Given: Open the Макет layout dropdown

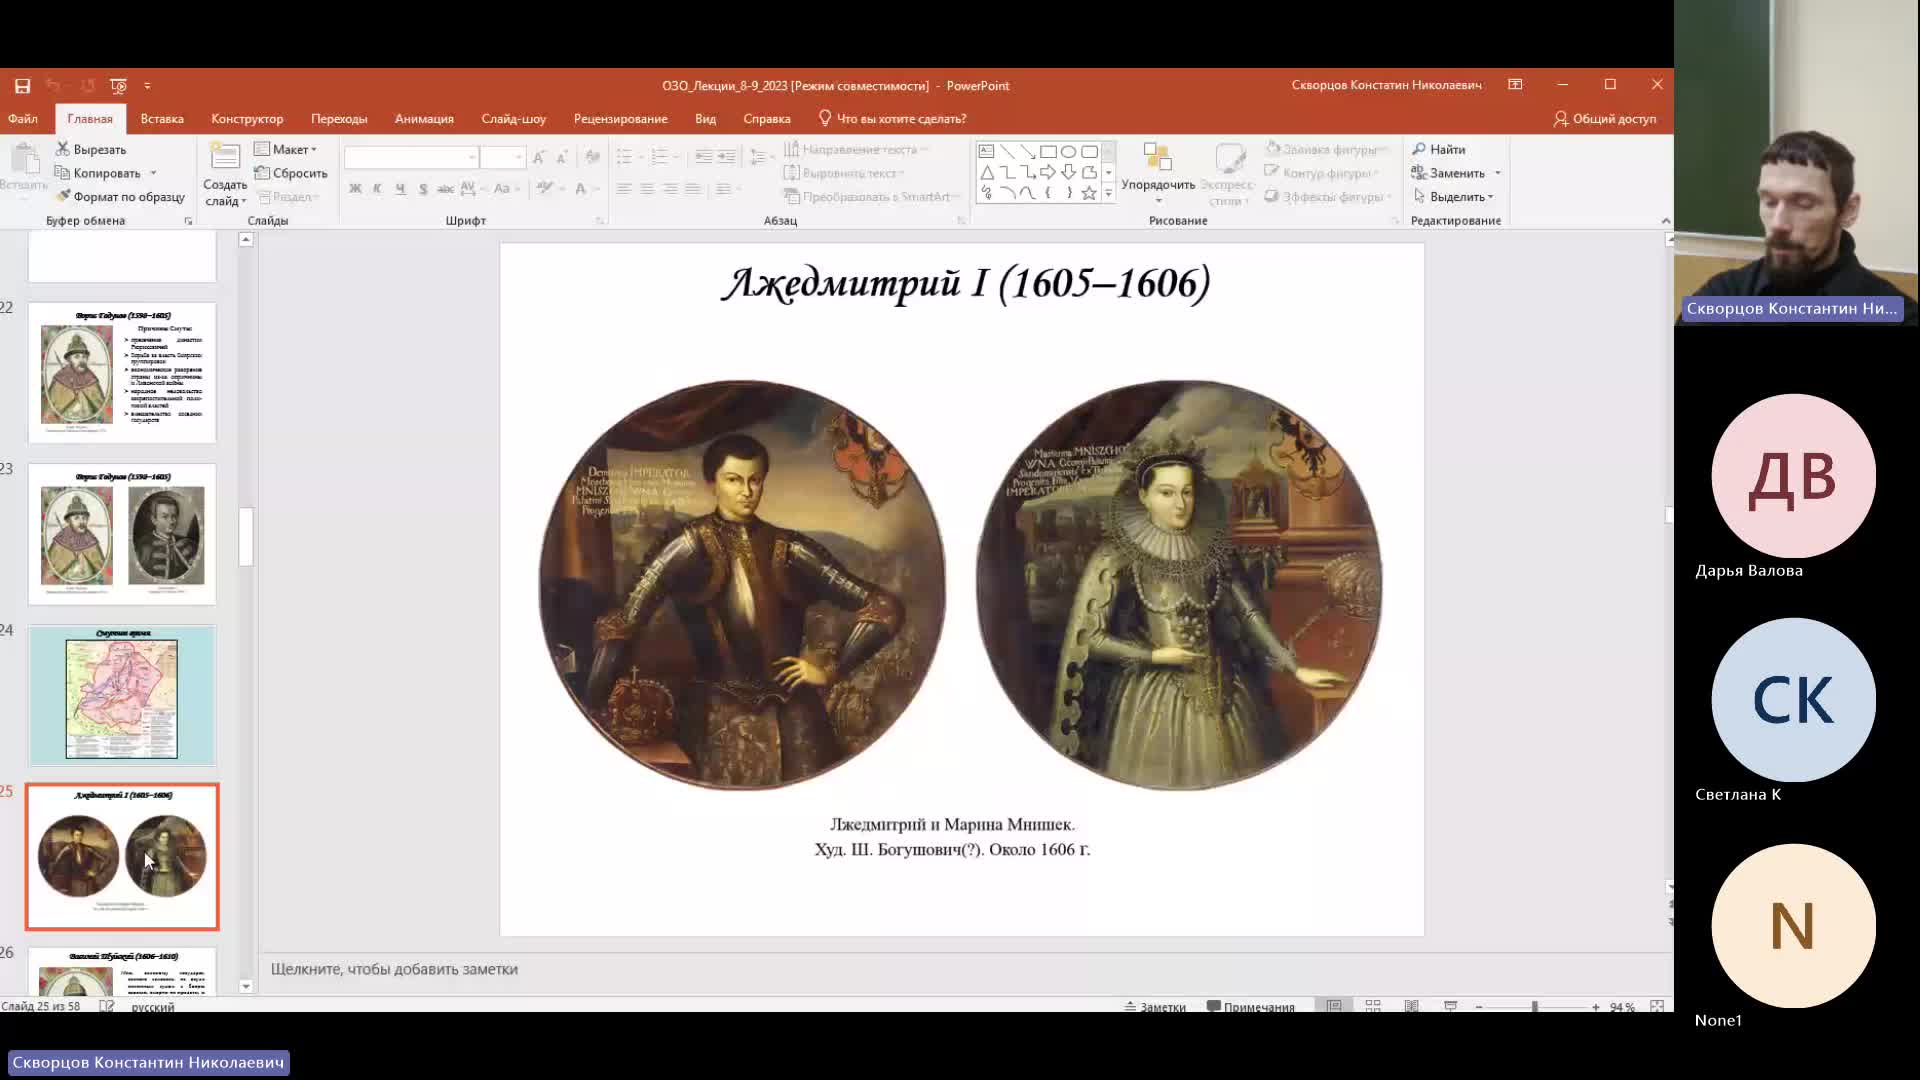Looking at the screenshot, I should click(286, 149).
